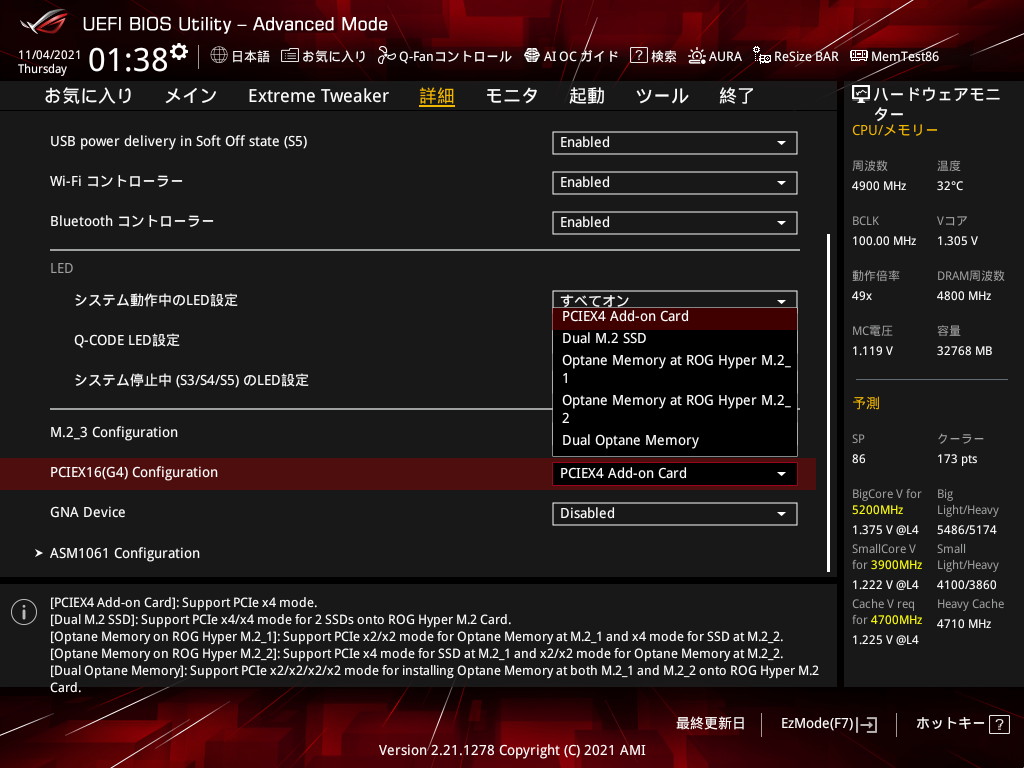This screenshot has width=1024, height=768.
Task: Select Q-CODE LED設定 row
Action: pyautogui.click(x=127, y=340)
